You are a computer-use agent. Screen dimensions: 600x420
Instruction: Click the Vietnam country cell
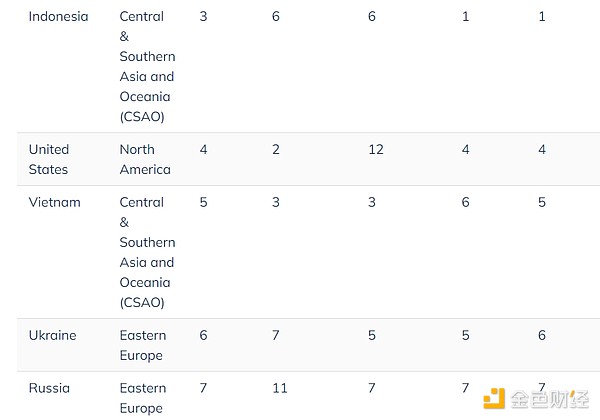(55, 202)
